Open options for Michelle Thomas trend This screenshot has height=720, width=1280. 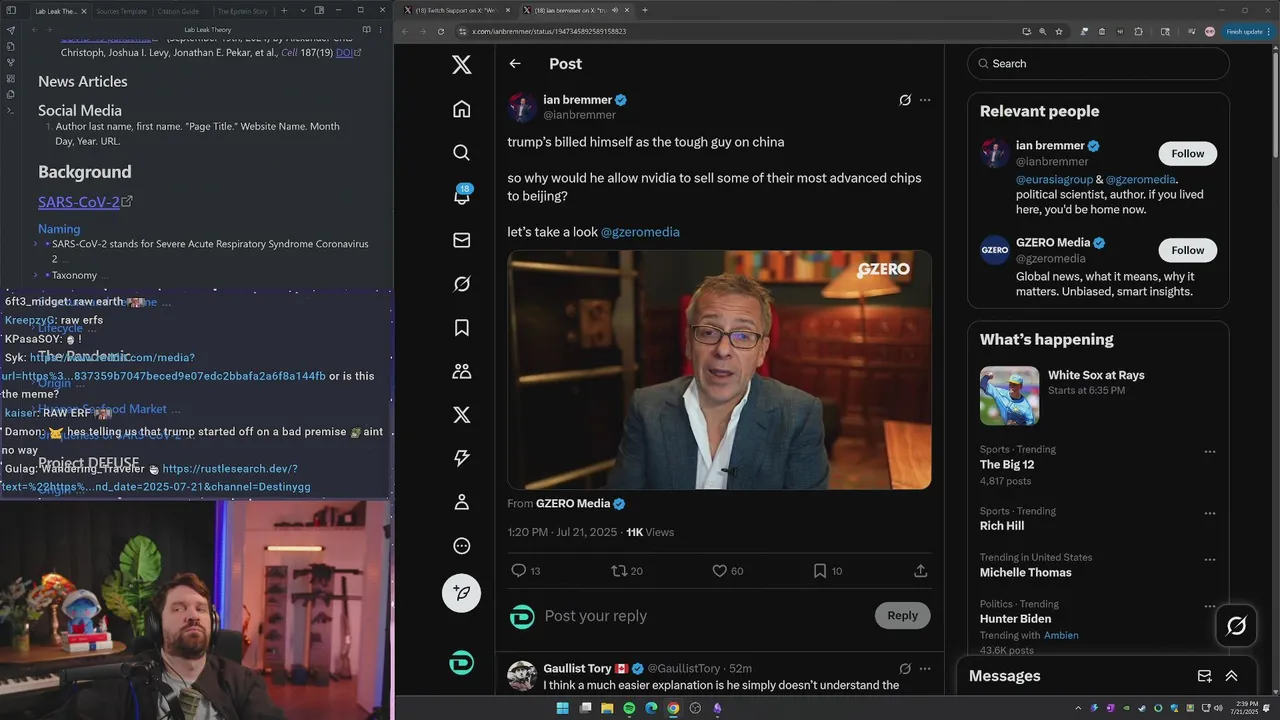[x=1209, y=560]
